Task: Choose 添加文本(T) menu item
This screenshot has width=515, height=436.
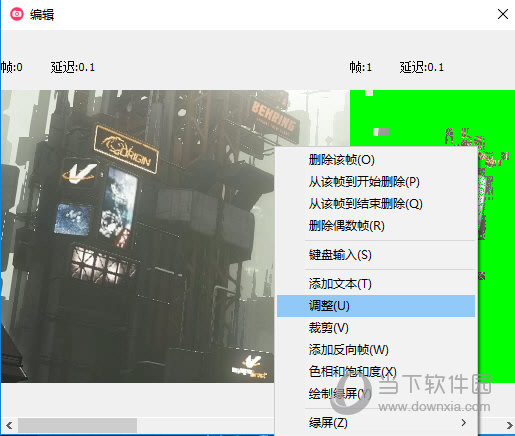Action: tap(376, 284)
